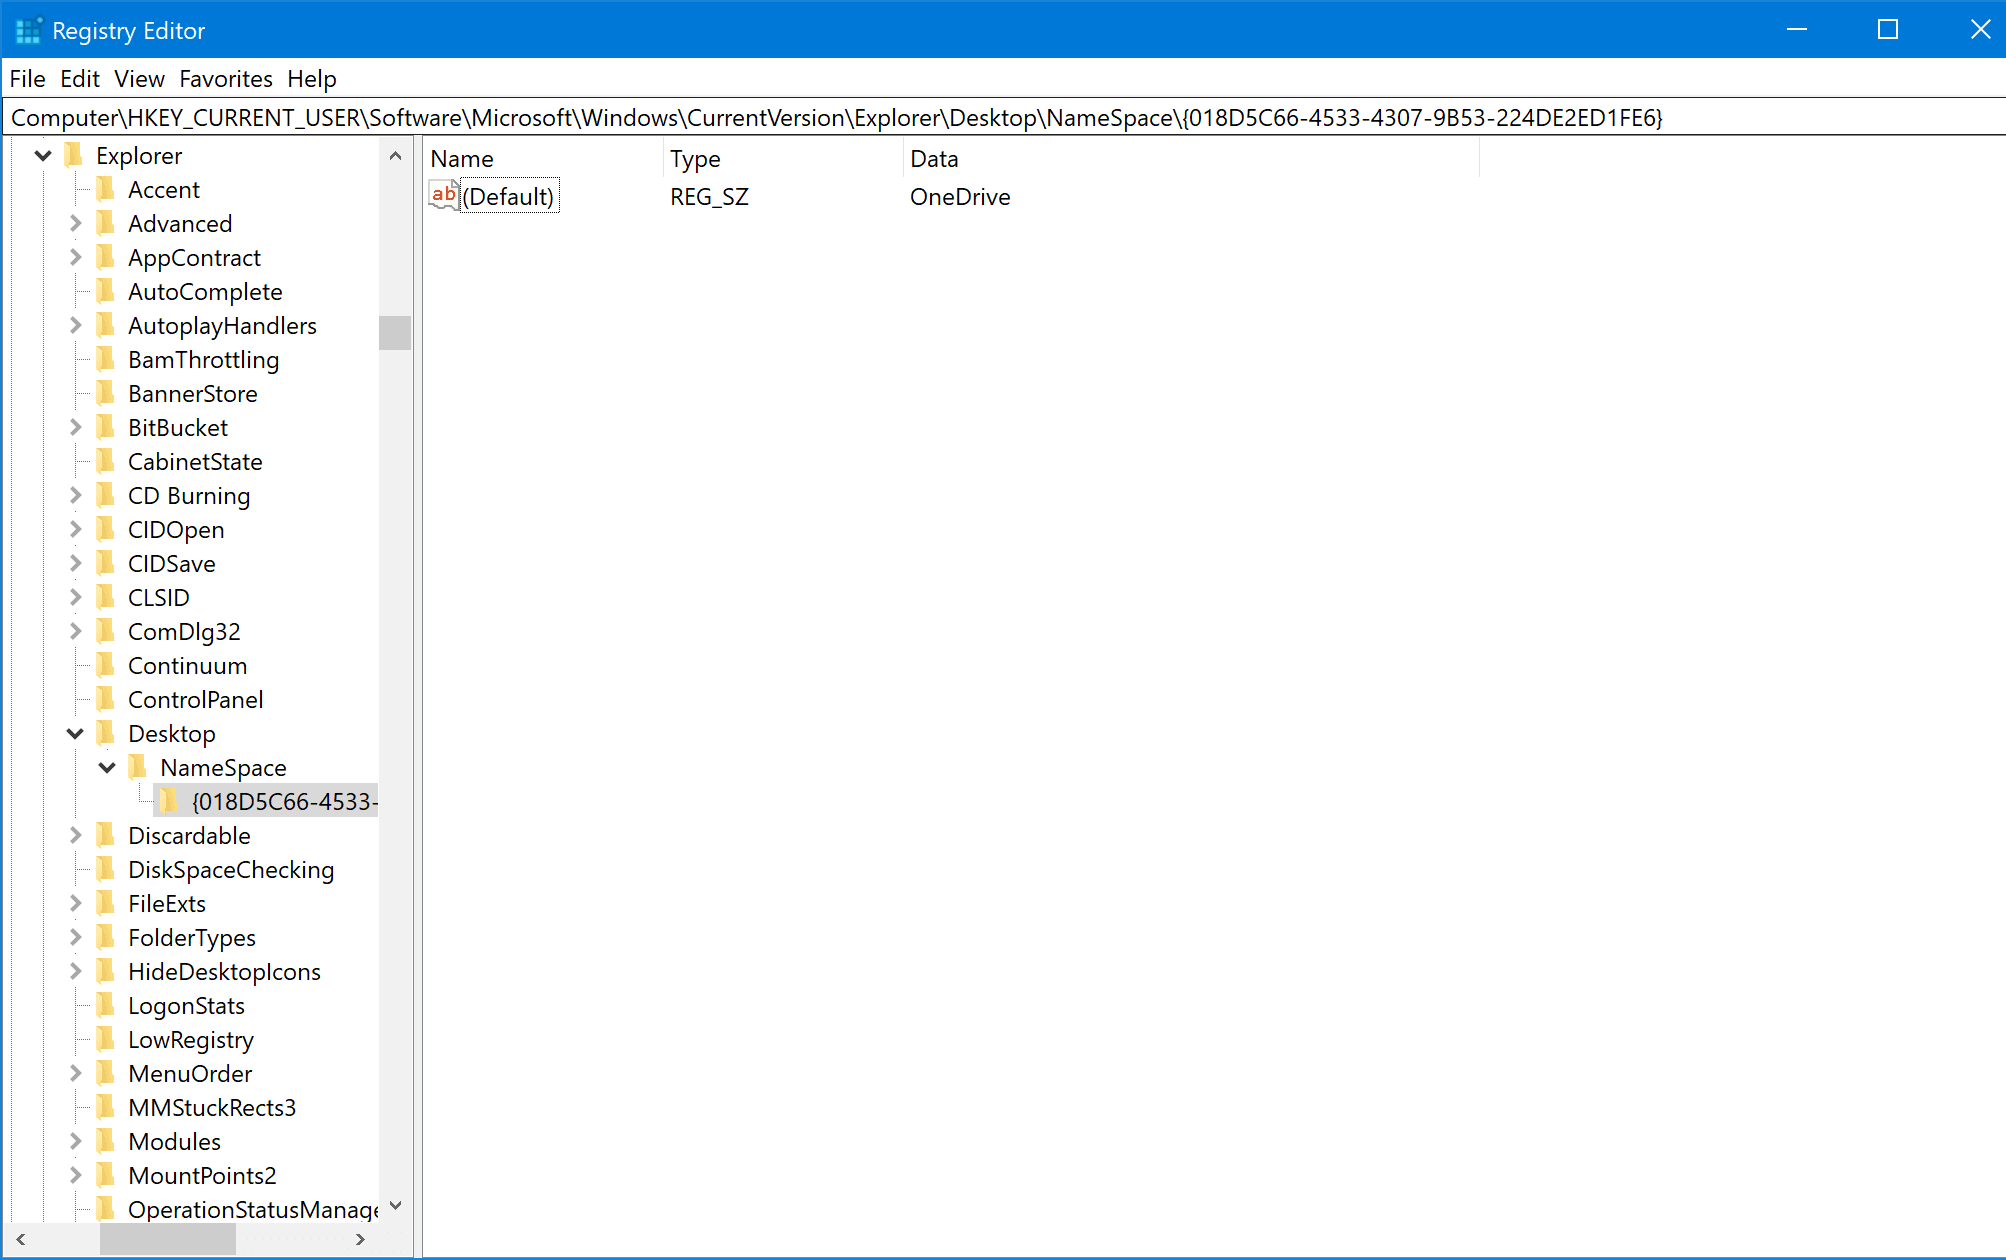Click the HideDesktopIcons folder icon
Image resolution: width=2006 pixels, height=1260 pixels.
point(106,972)
